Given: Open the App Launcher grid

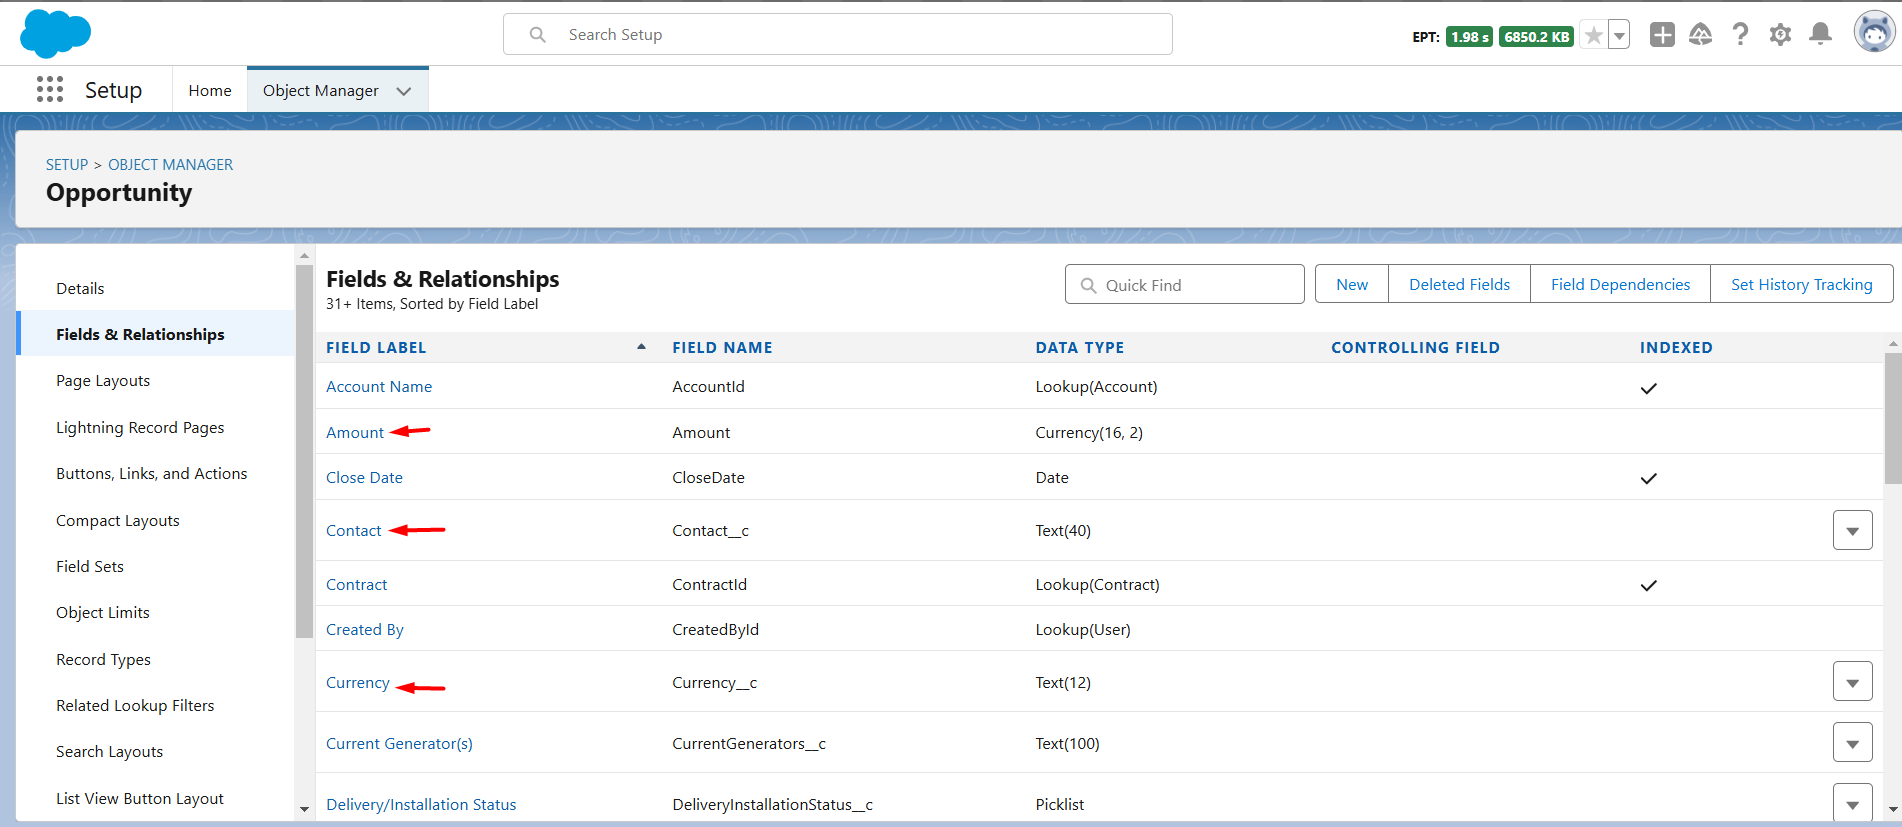Looking at the screenshot, I should coord(50,90).
